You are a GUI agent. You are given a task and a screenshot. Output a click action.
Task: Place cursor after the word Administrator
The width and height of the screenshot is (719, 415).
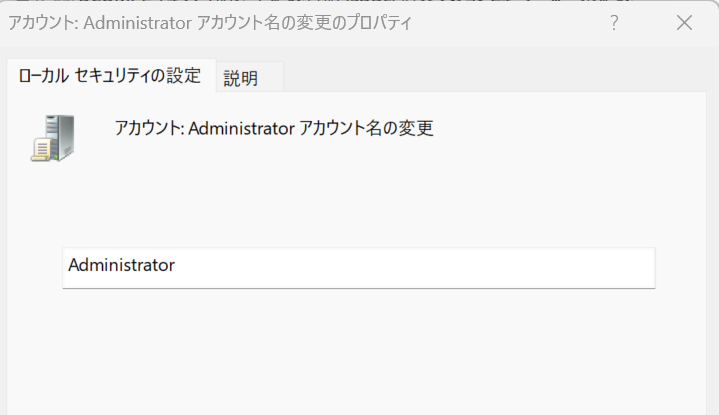pyautogui.click(x=176, y=265)
